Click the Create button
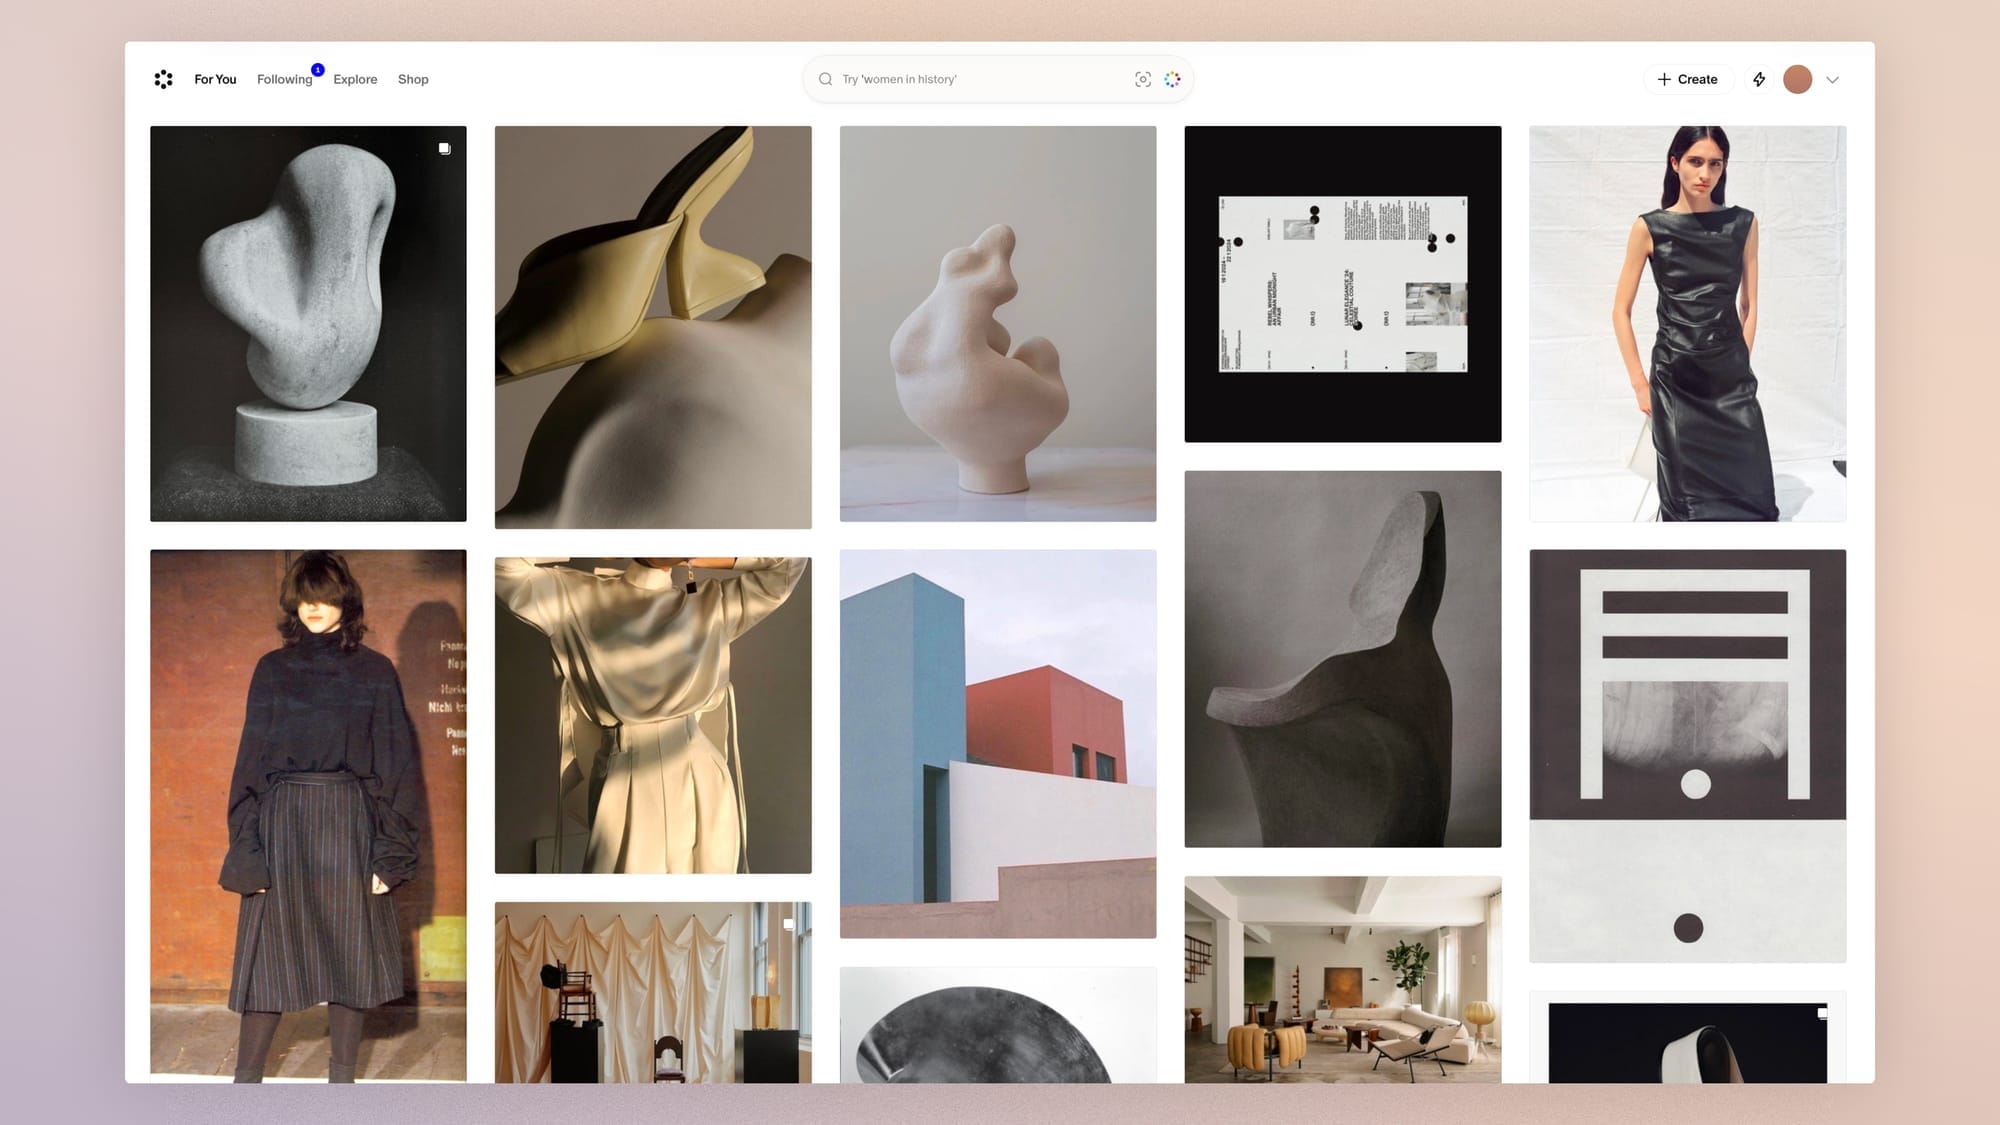Screen dimensions: 2000x1125 pyautogui.click(x=1687, y=79)
